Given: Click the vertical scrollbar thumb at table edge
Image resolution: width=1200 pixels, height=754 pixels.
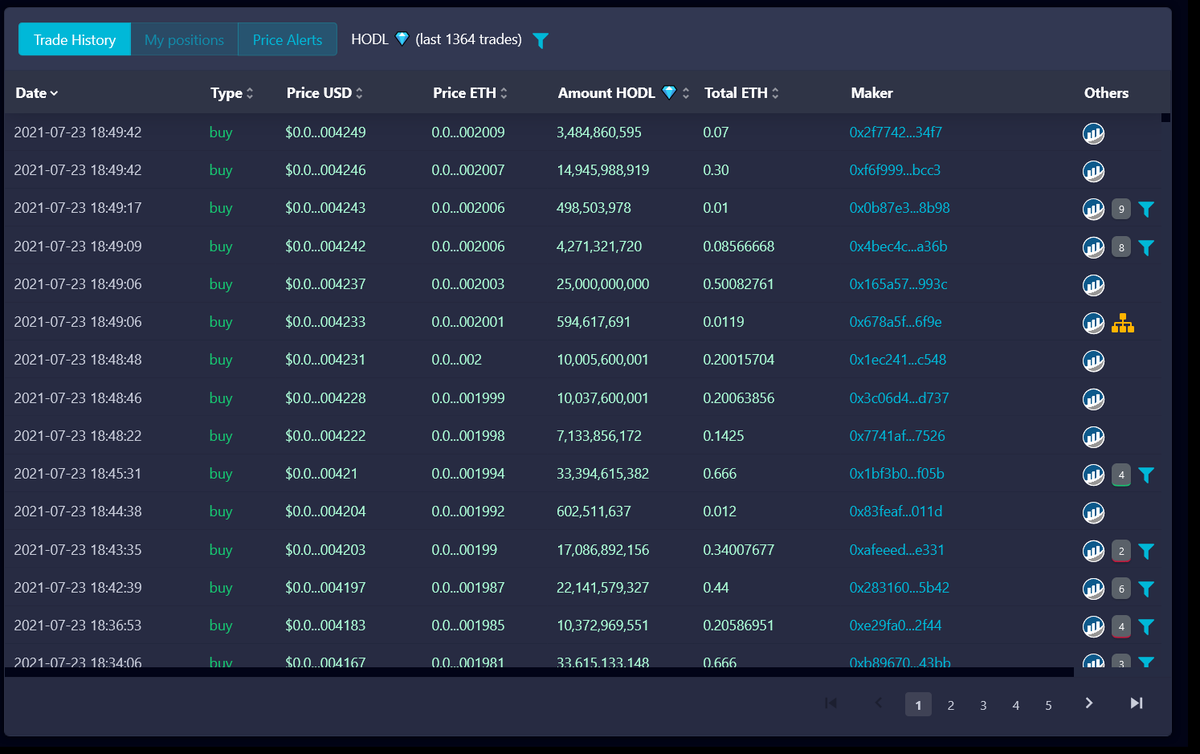Looking at the screenshot, I should [1166, 118].
